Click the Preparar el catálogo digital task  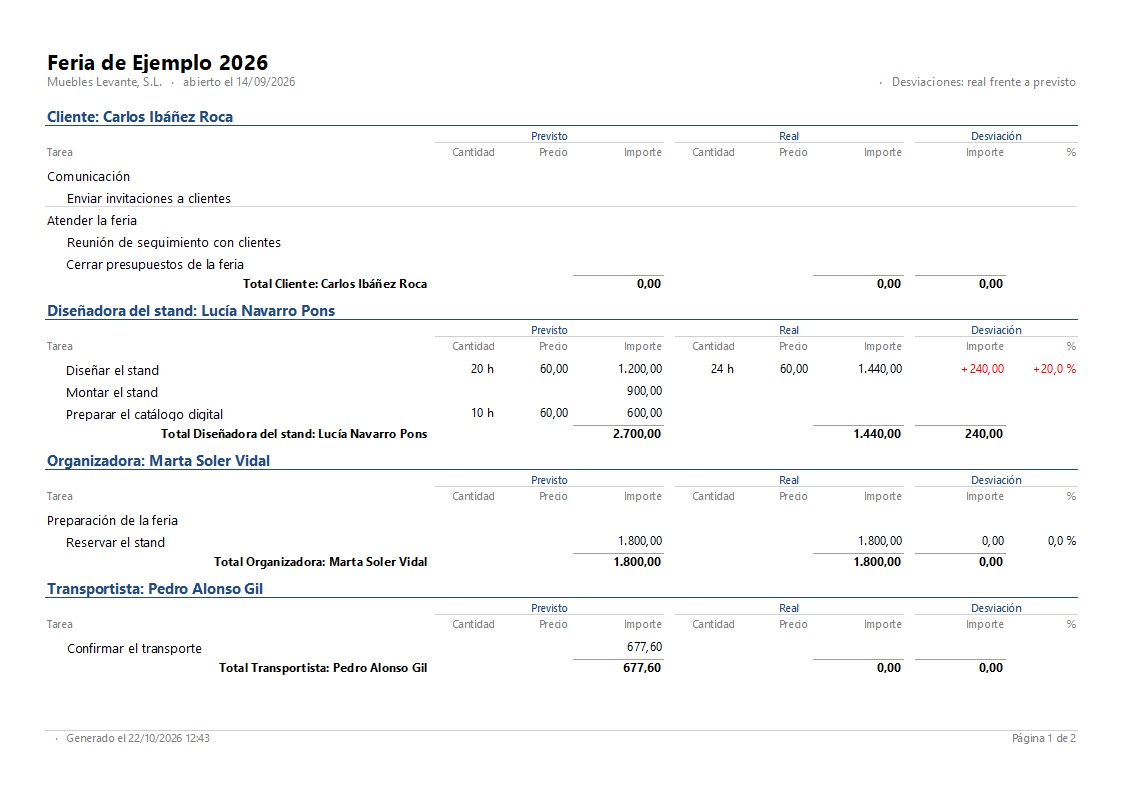click(x=145, y=415)
